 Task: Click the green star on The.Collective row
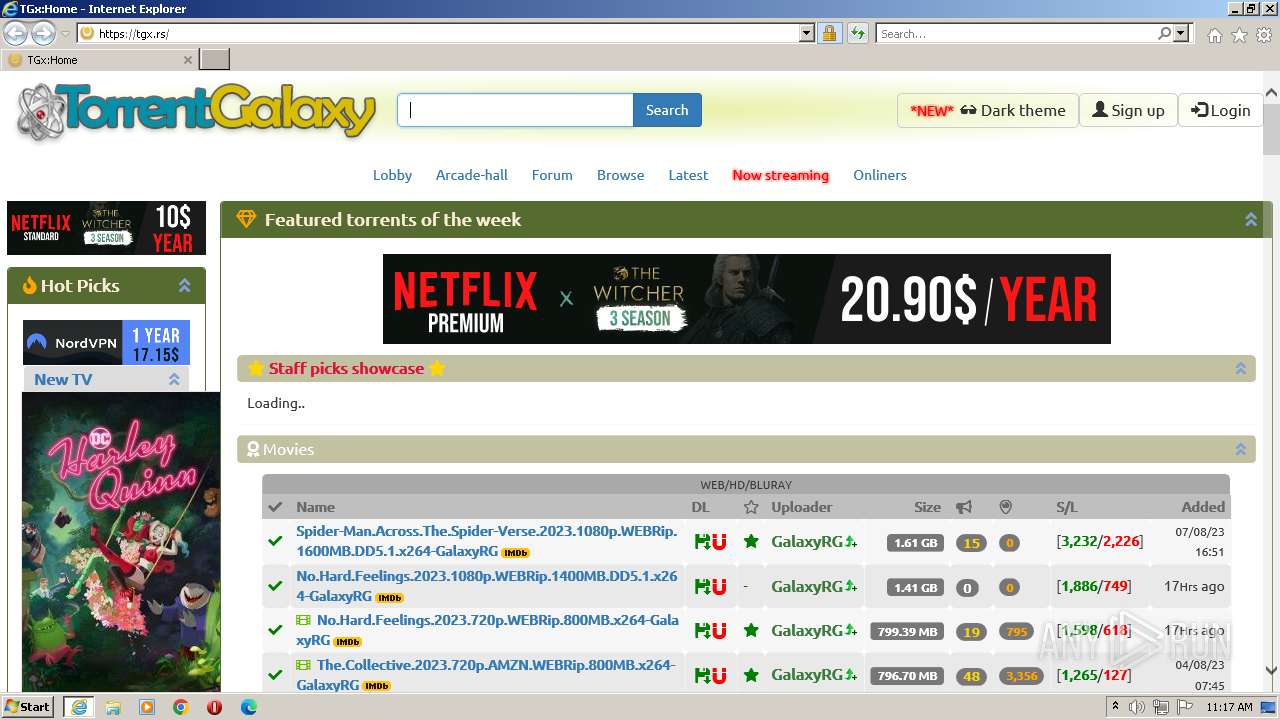pos(751,675)
